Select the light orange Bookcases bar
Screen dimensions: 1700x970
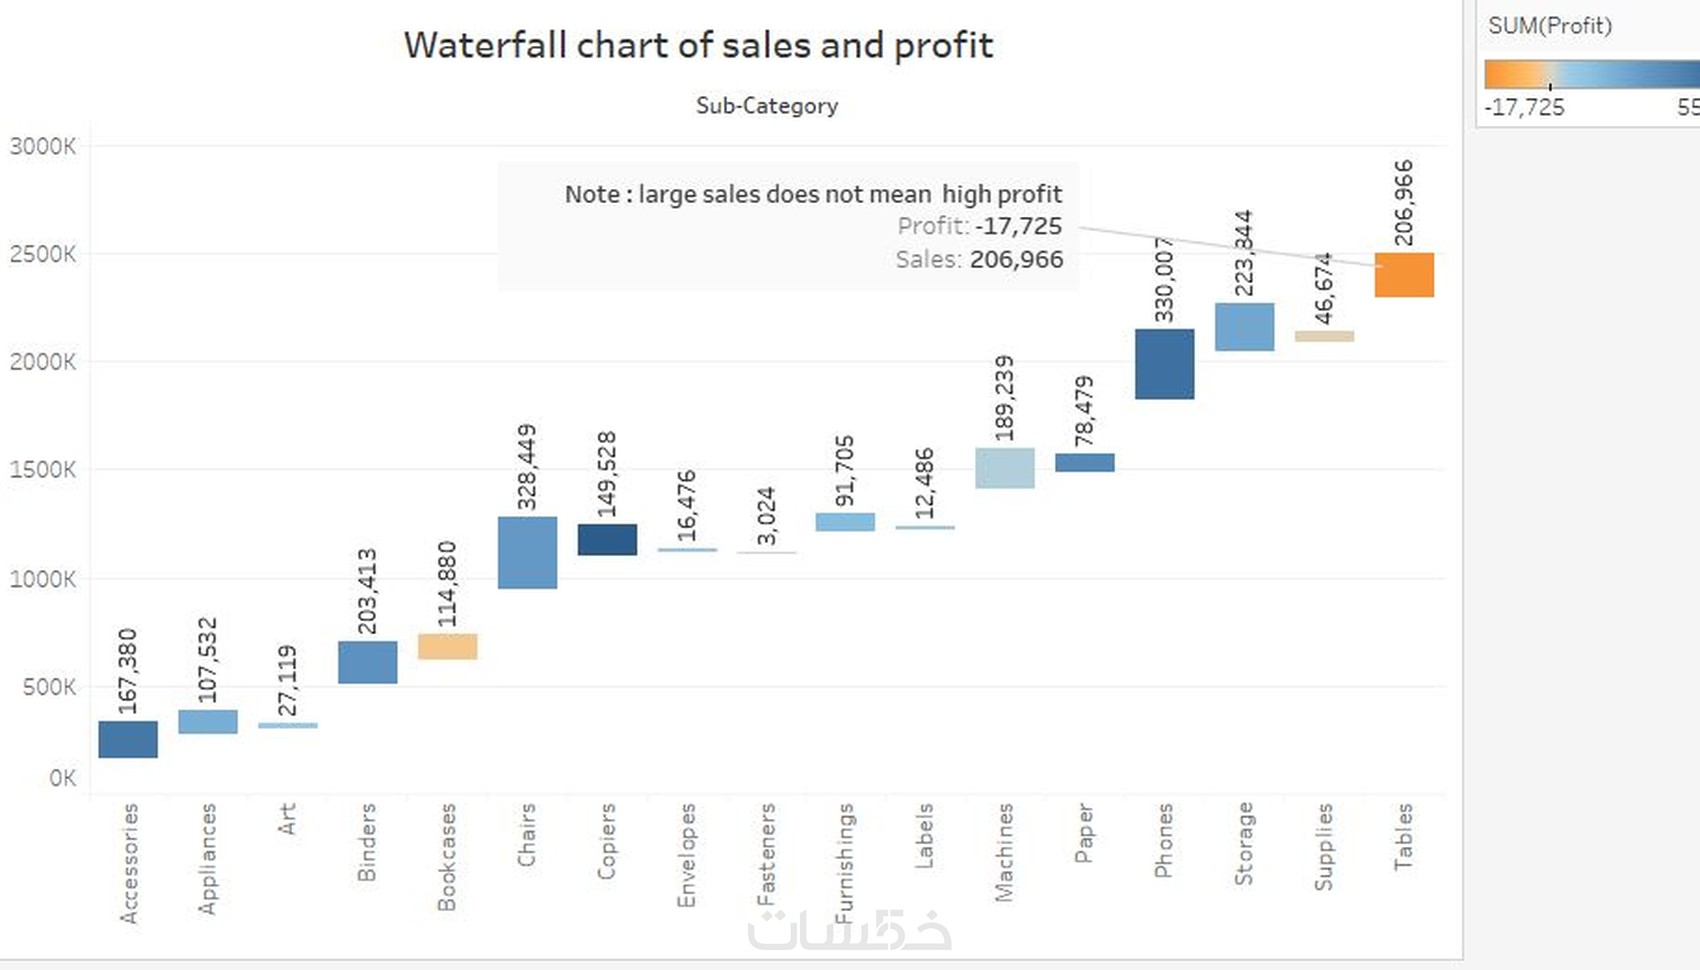click(x=447, y=646)
